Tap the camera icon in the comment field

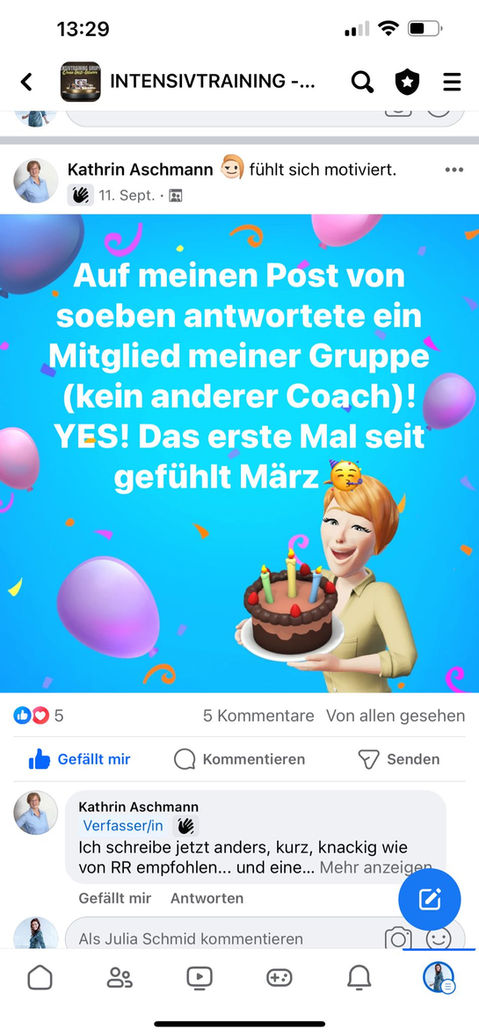coord(398,938)
